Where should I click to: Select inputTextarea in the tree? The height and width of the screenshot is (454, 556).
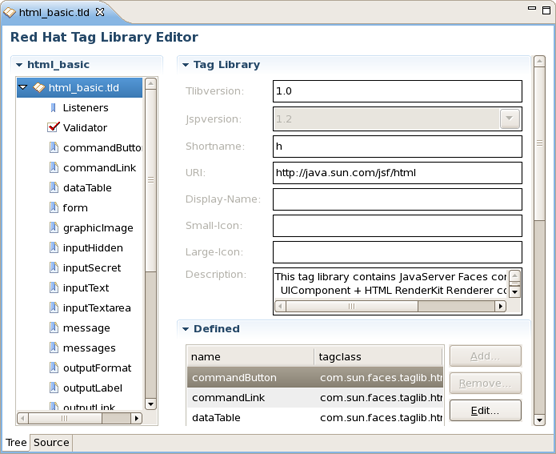tap(97, 308)
